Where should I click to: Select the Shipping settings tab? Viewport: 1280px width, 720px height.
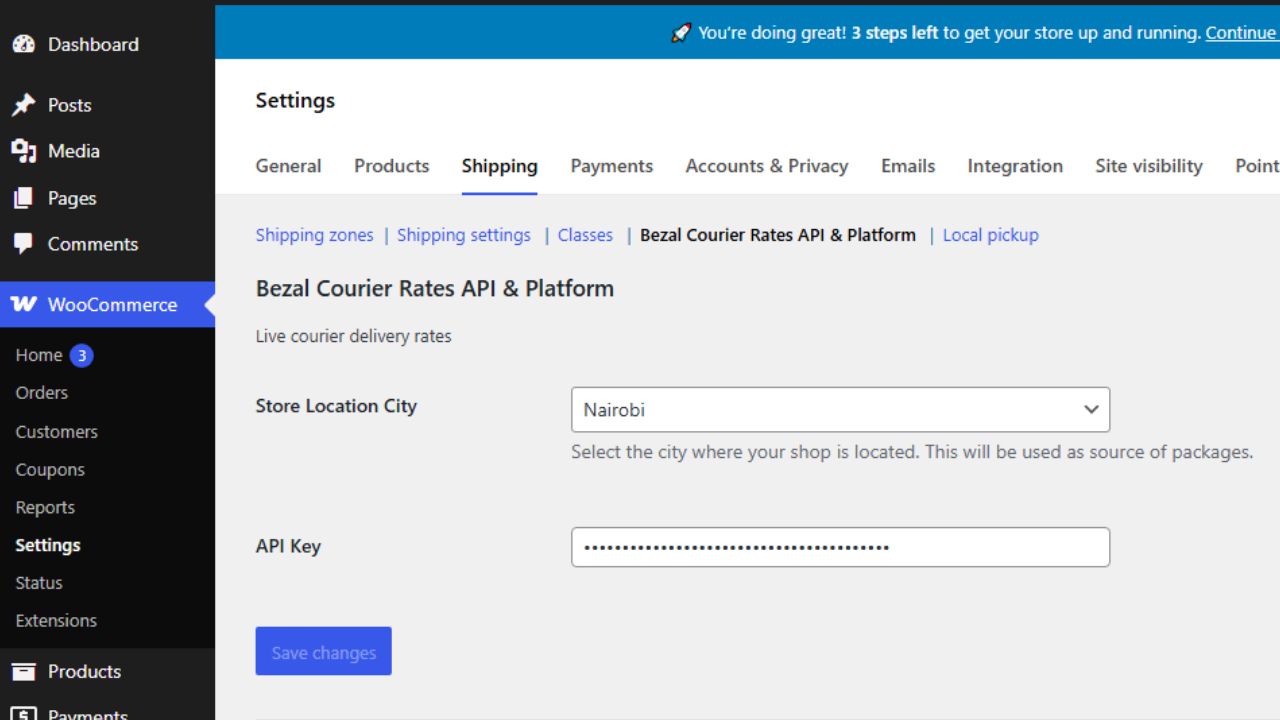[500, 166]
